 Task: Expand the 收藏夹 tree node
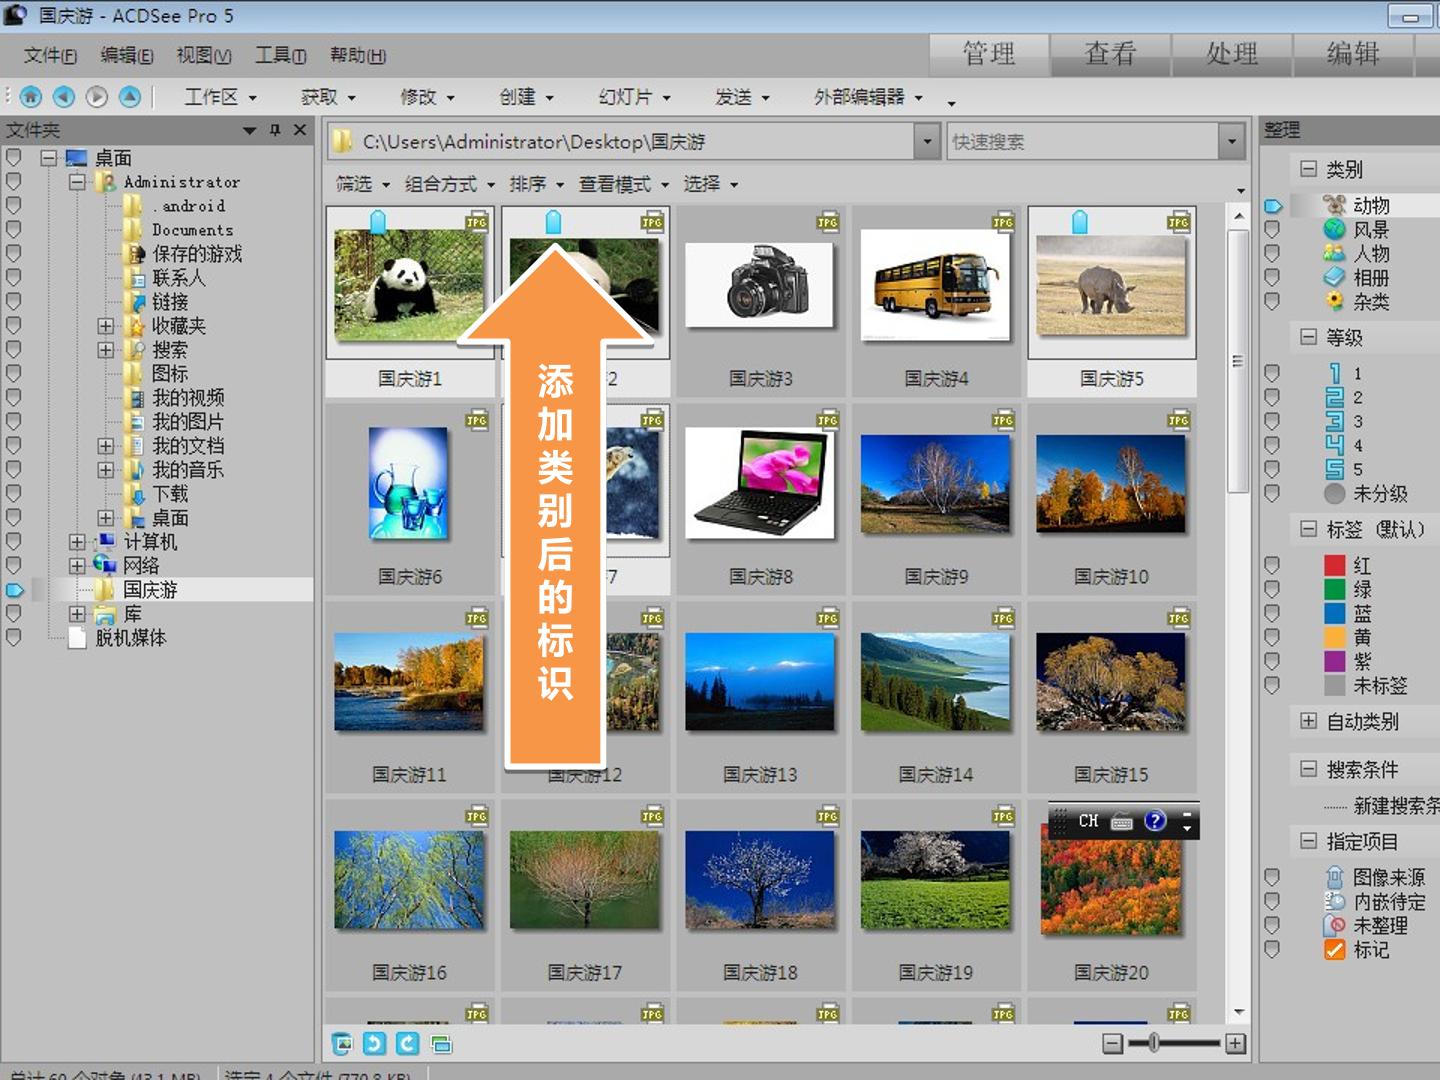(x=105, y=326)
